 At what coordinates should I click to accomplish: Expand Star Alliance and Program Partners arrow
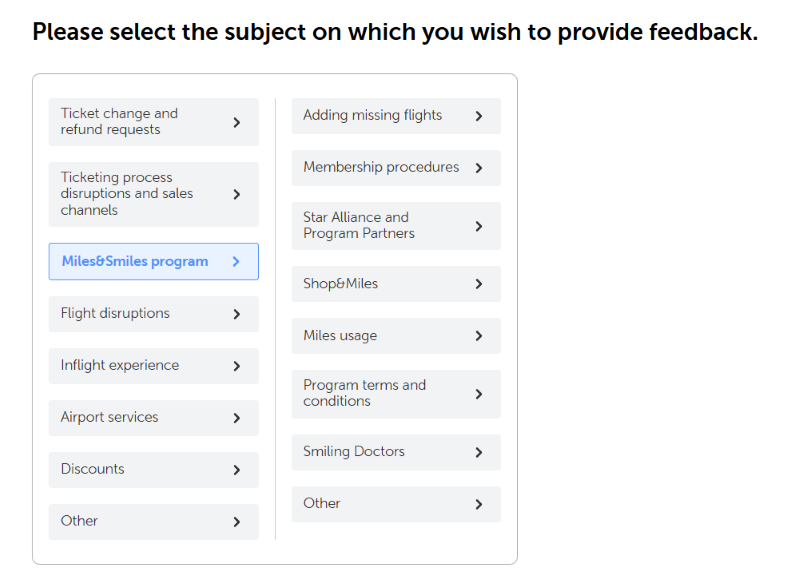(478, 226)
